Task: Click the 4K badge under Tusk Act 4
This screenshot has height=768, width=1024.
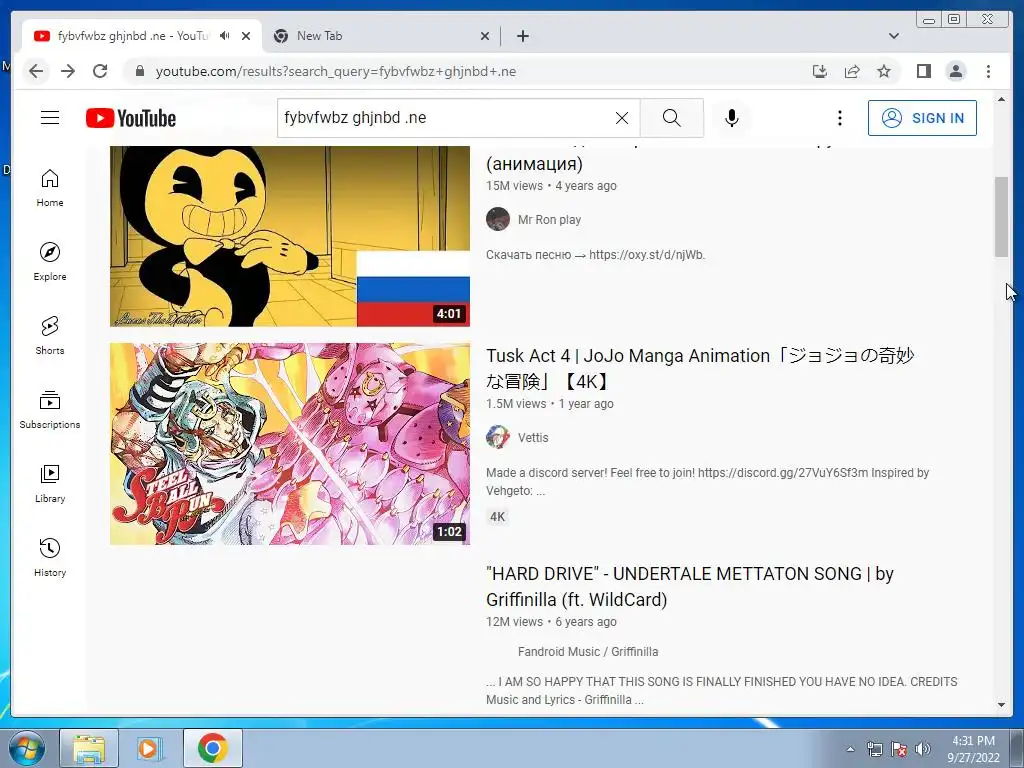Action: [498, 517]
